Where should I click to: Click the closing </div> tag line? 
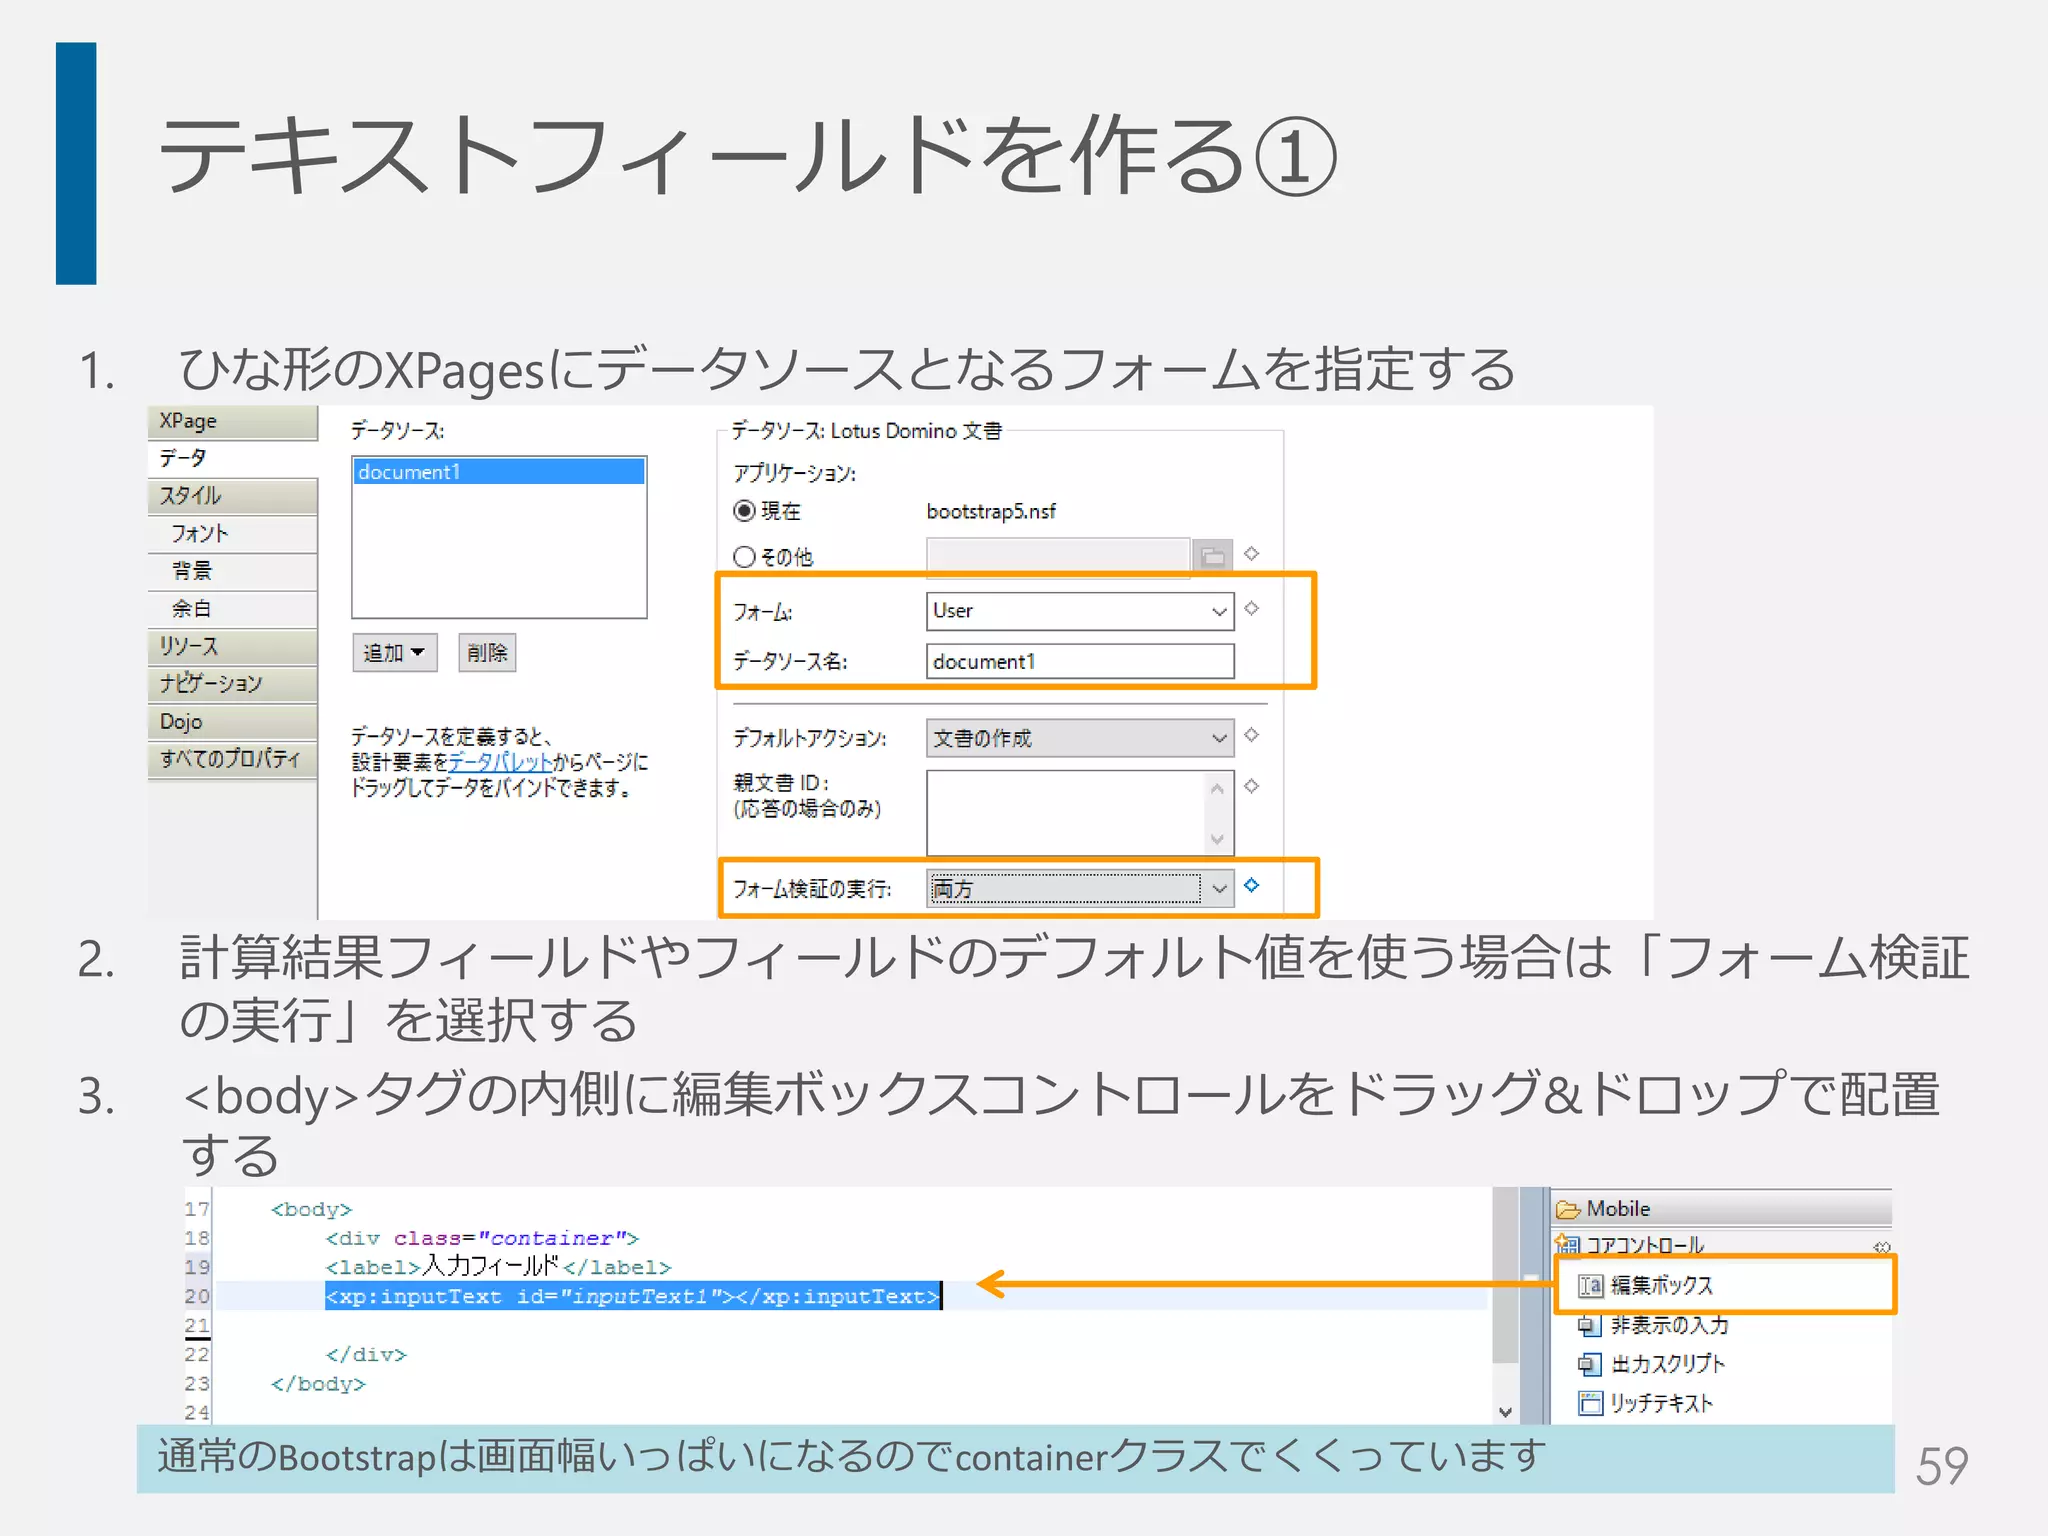click(x=366, y=1355)
